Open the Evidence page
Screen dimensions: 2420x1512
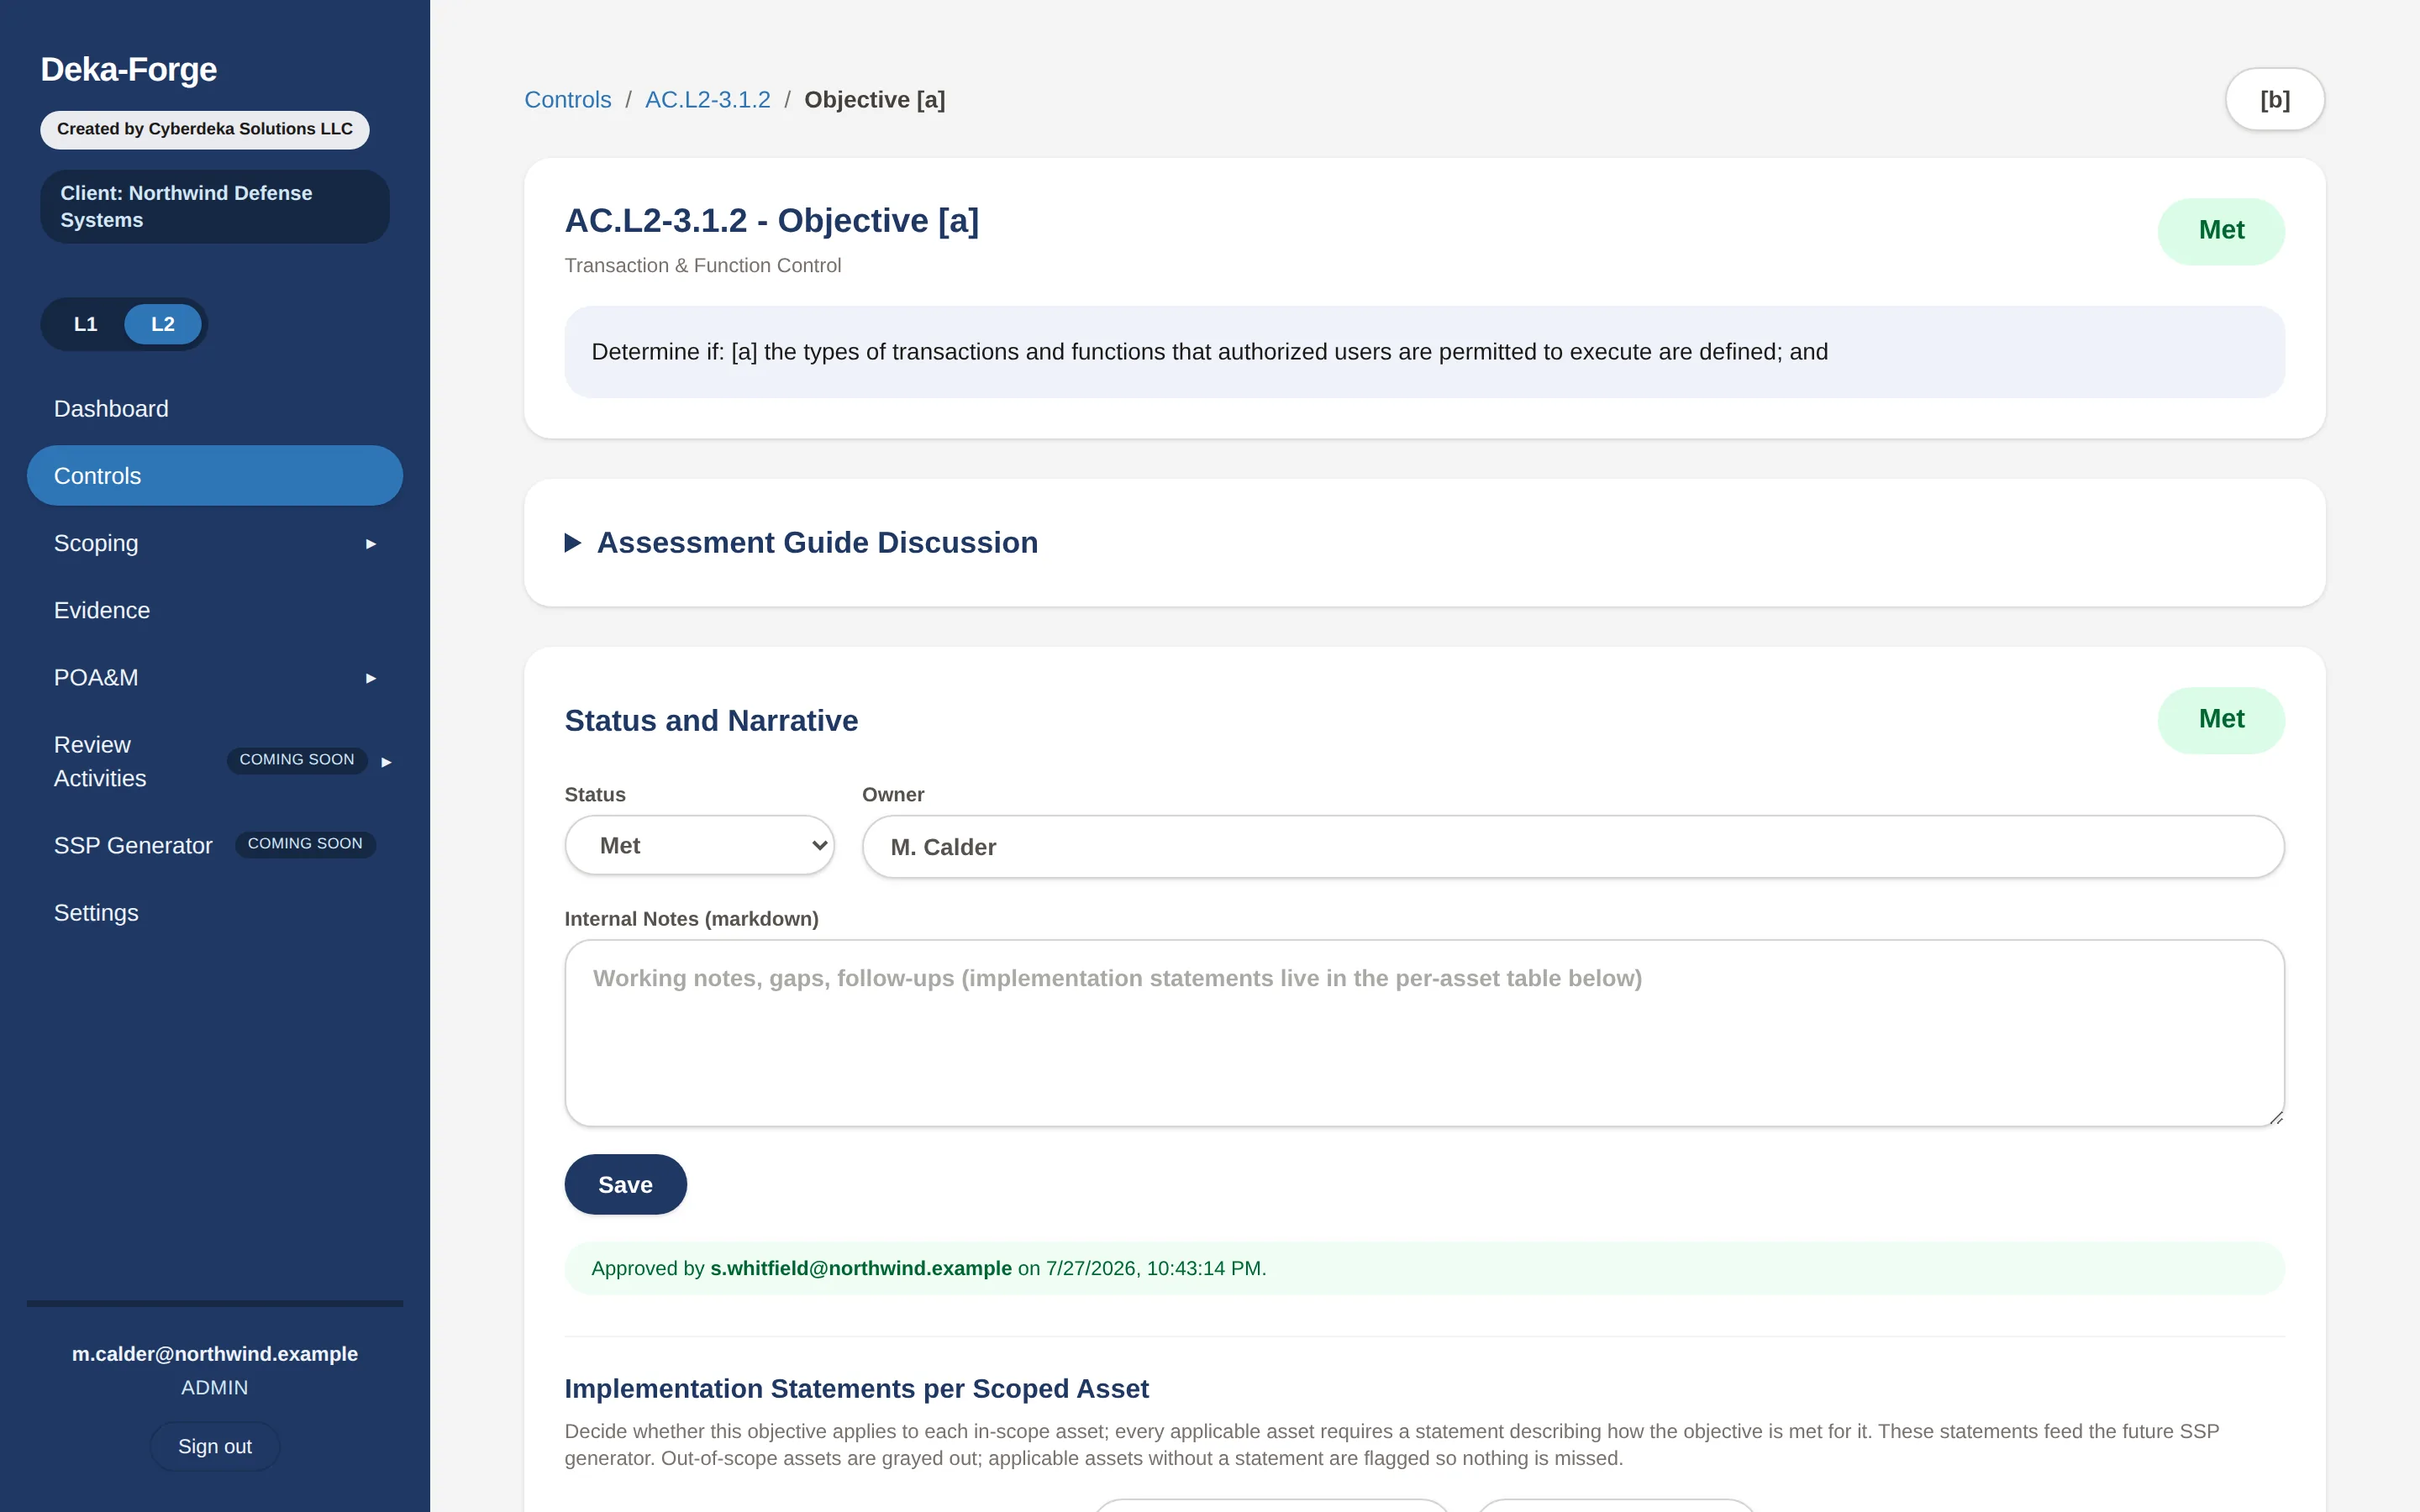tap(215, 610)
